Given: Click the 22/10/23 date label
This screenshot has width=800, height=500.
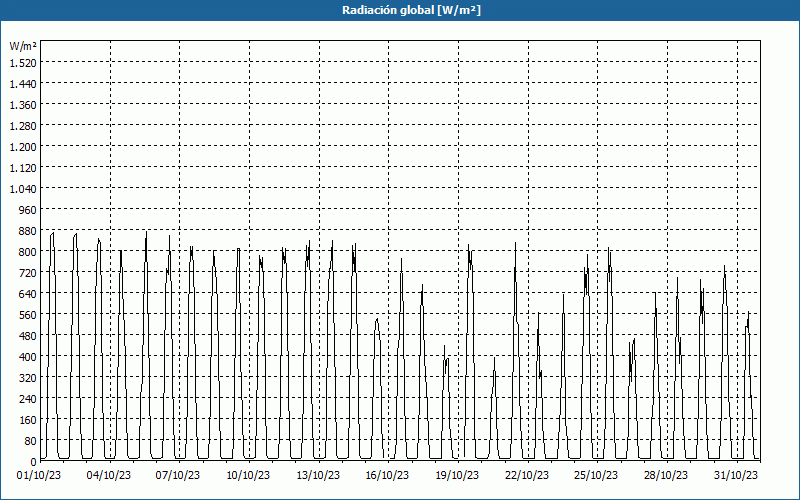Looking at the screenshot, I should (527, 476).
